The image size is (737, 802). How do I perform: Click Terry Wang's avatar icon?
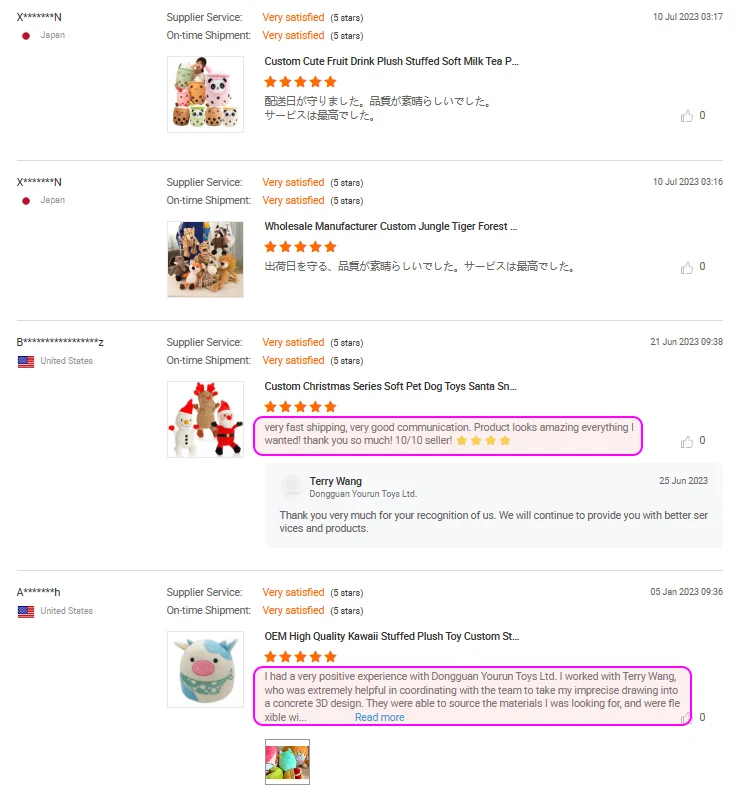pos(292,487)
